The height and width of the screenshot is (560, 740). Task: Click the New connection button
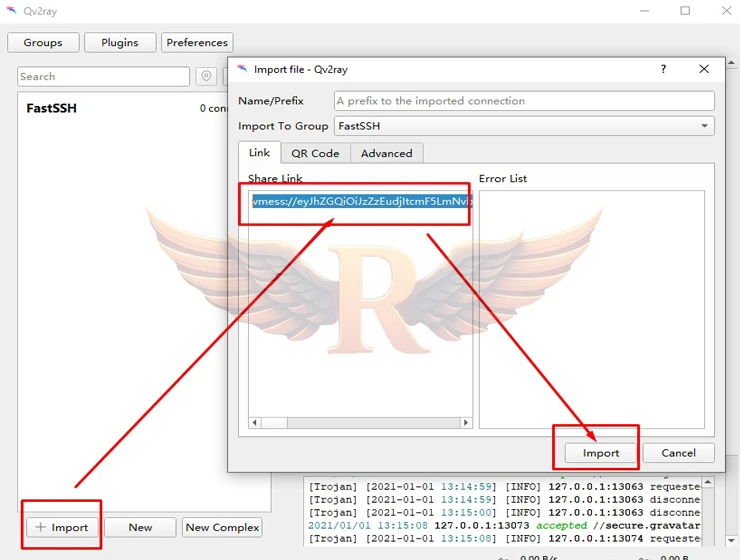[140, 527]
